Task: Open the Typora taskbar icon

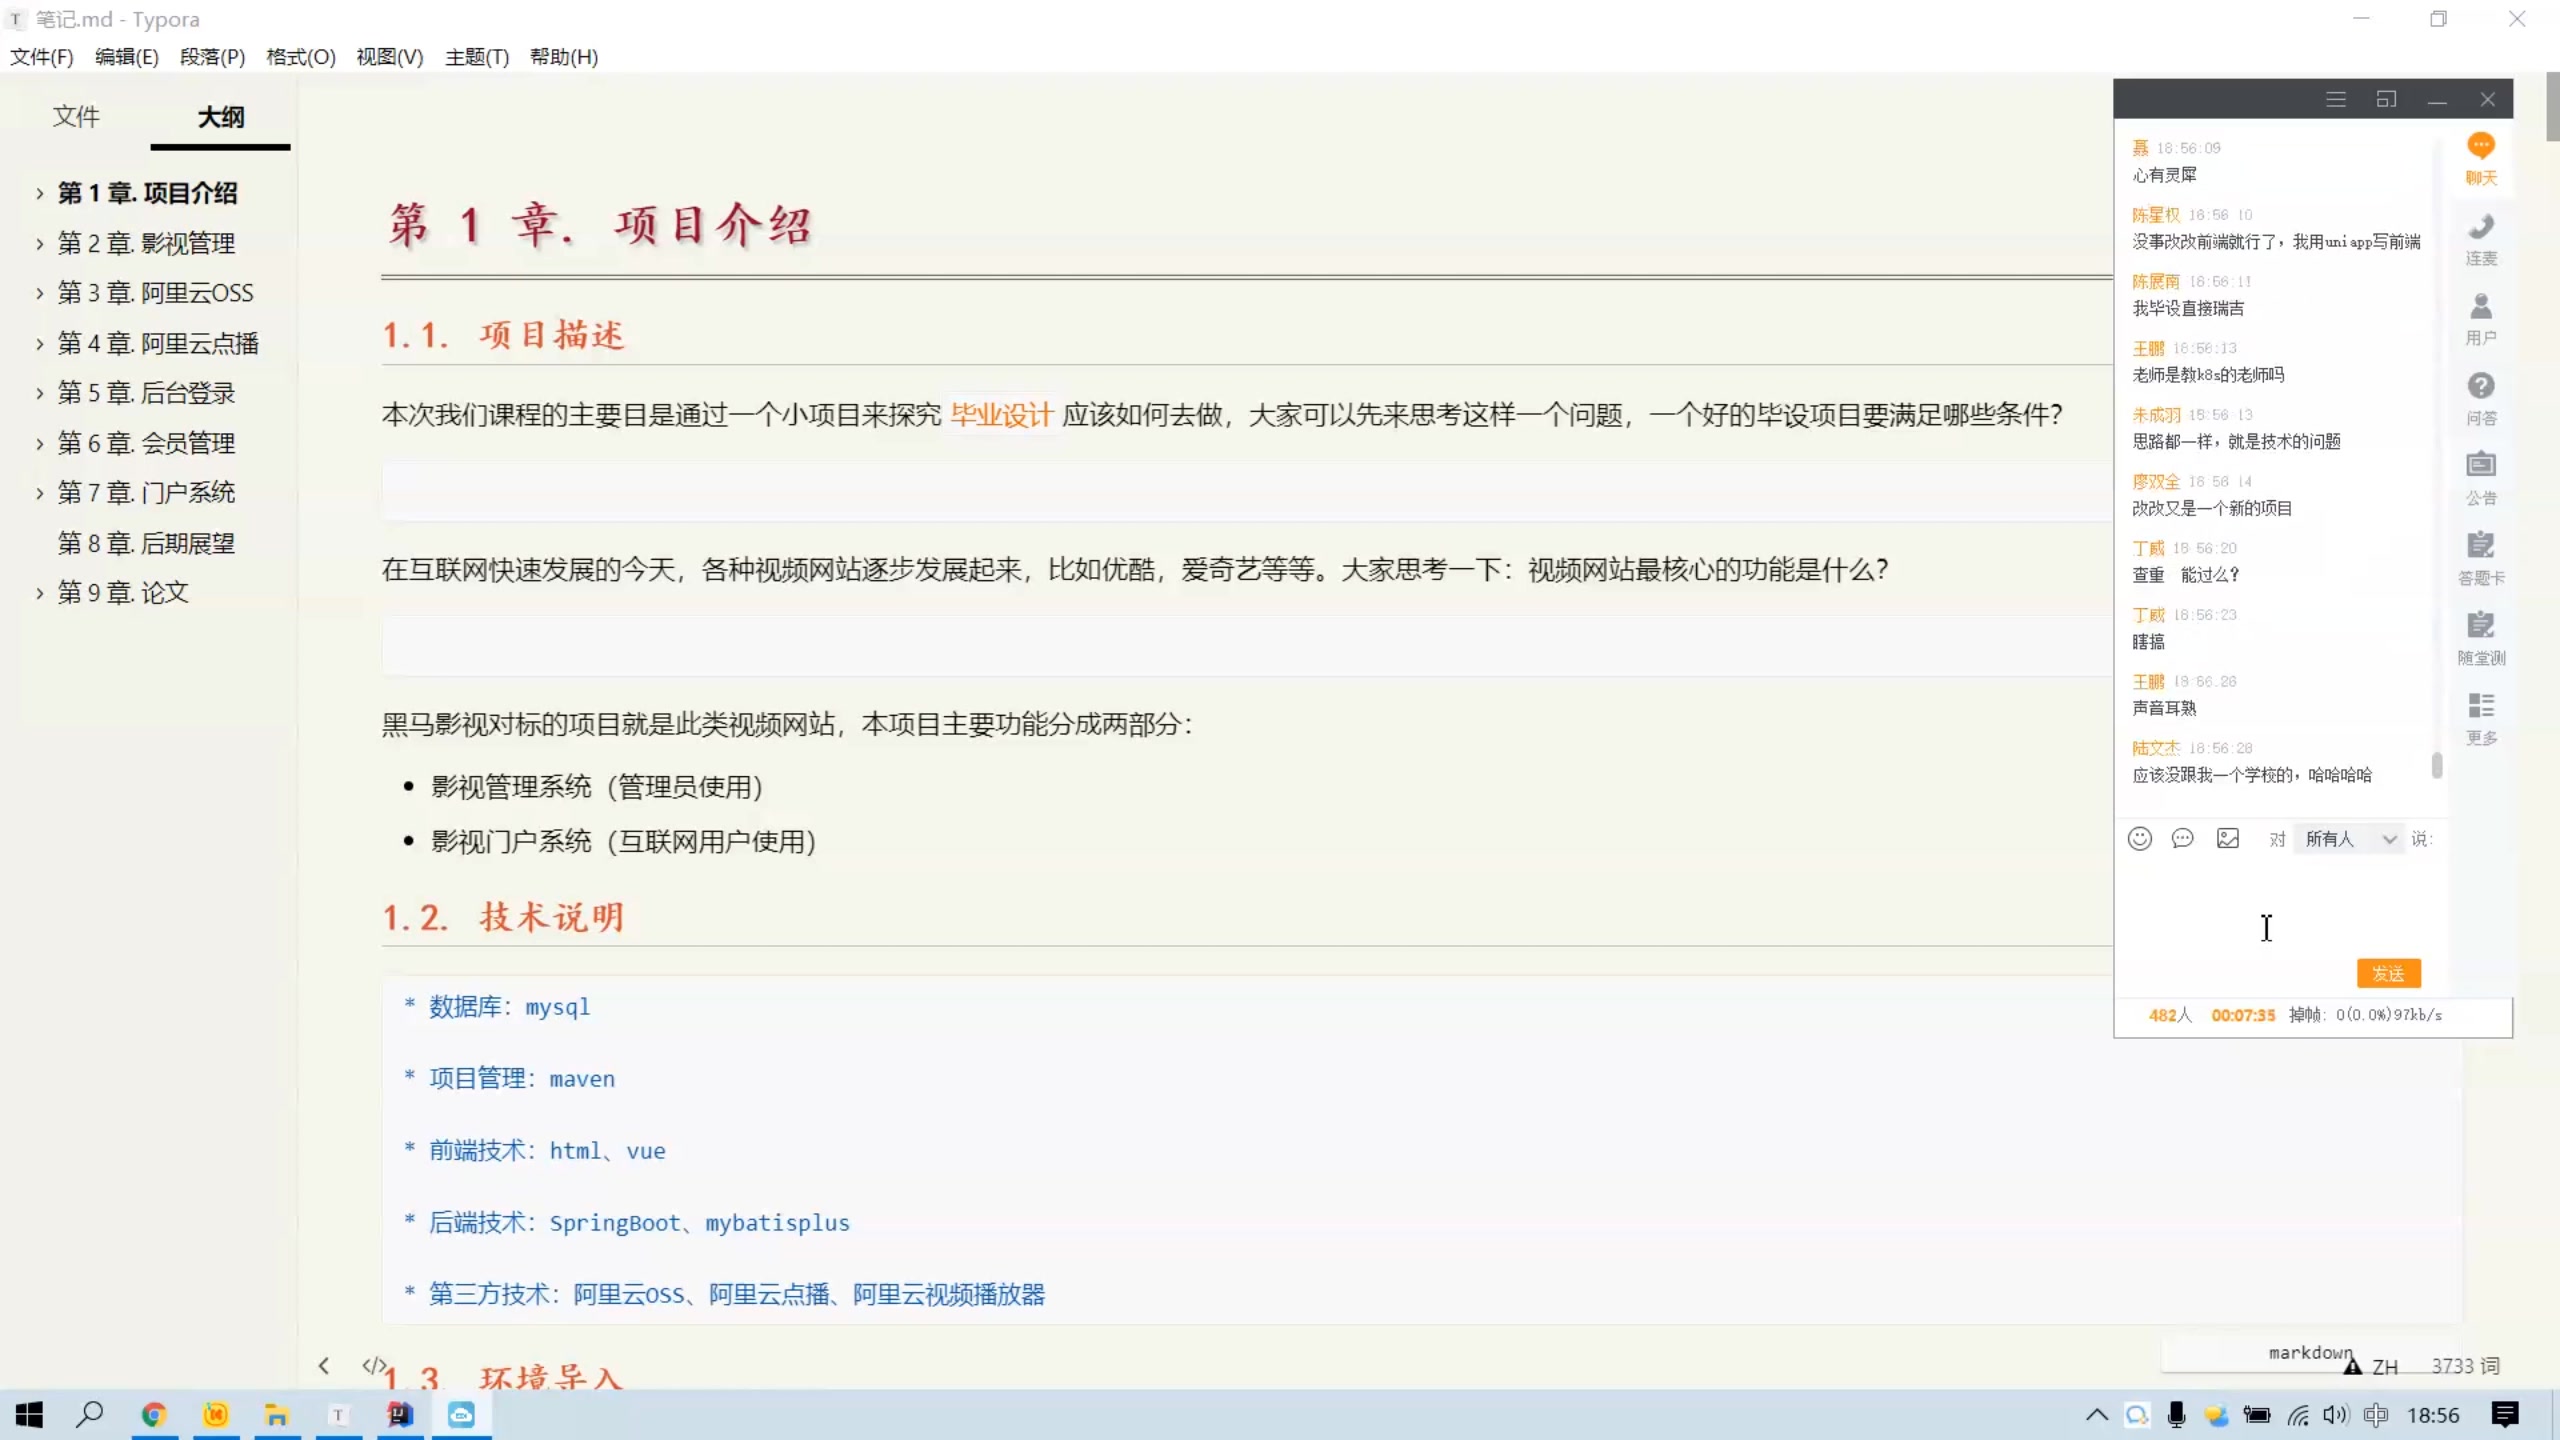Action: tap(338, 1414)
